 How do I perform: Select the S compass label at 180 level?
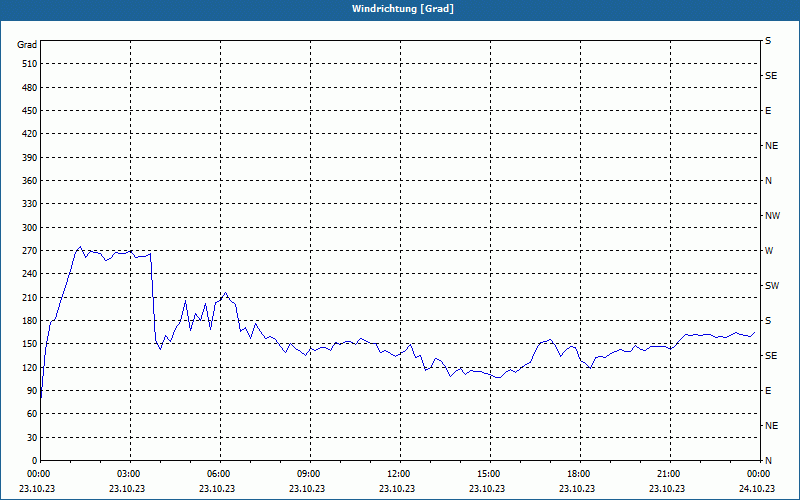tap(768, 321)
